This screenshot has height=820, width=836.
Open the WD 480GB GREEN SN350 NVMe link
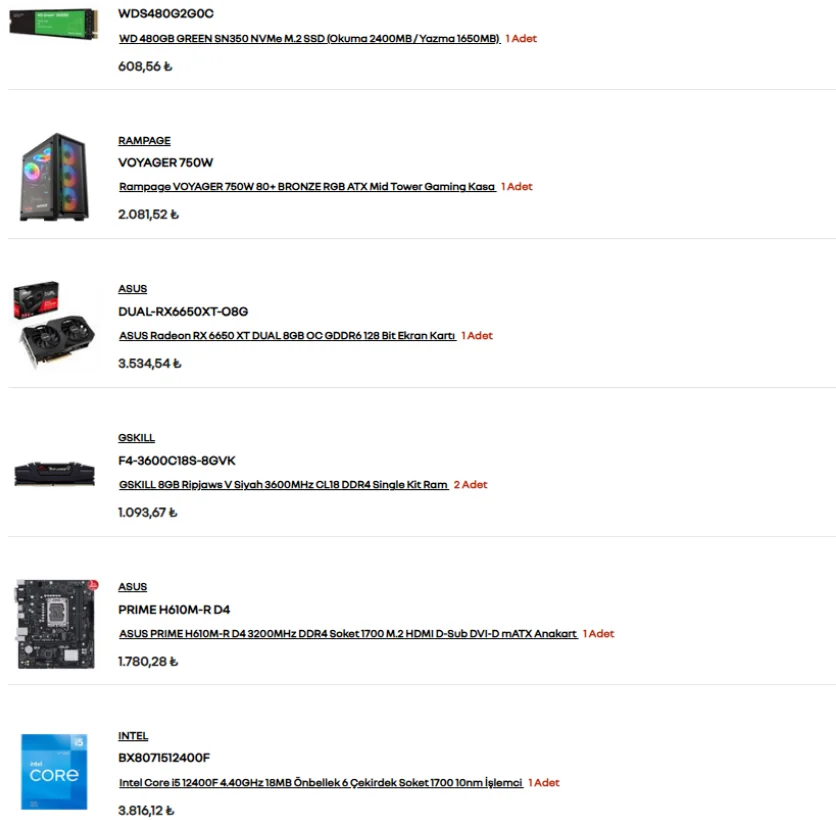coord(309,38)
